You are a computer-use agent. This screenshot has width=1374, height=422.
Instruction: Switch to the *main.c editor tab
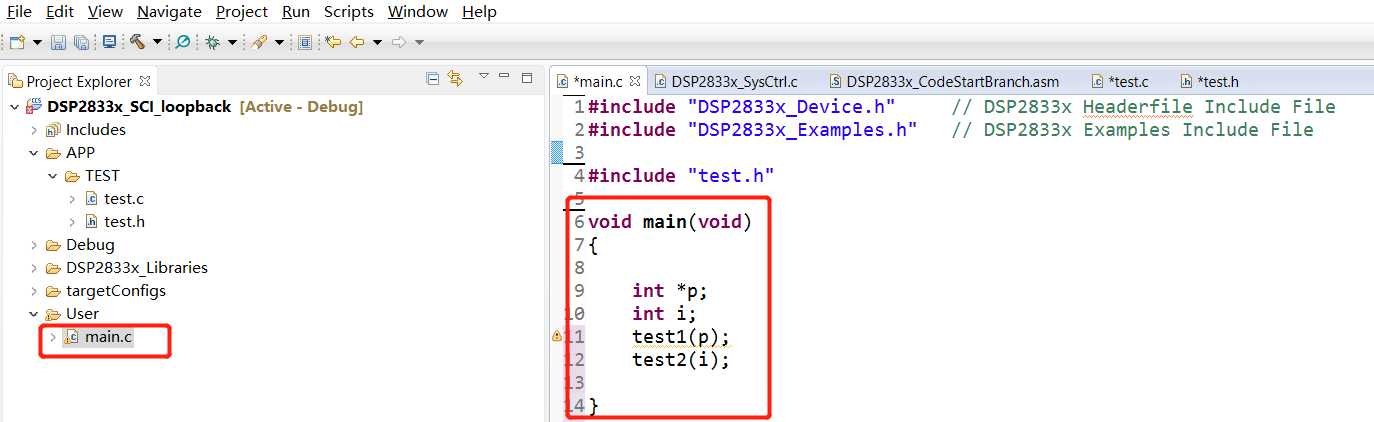[598, 81]
